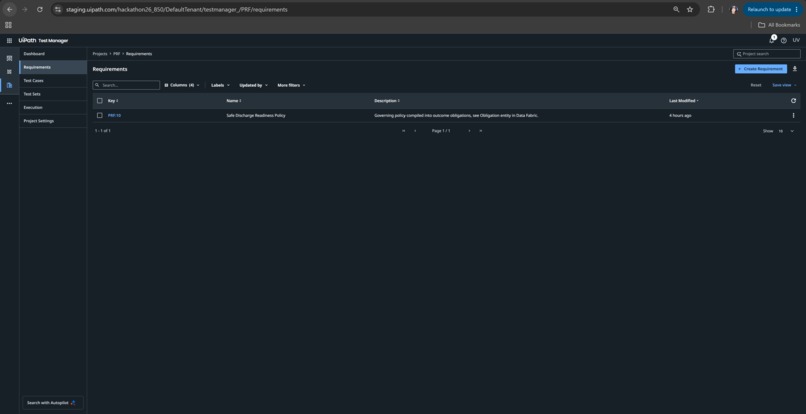Click the browser forward arrow
This screenshot has height=414, width=806.
(25, 9)
